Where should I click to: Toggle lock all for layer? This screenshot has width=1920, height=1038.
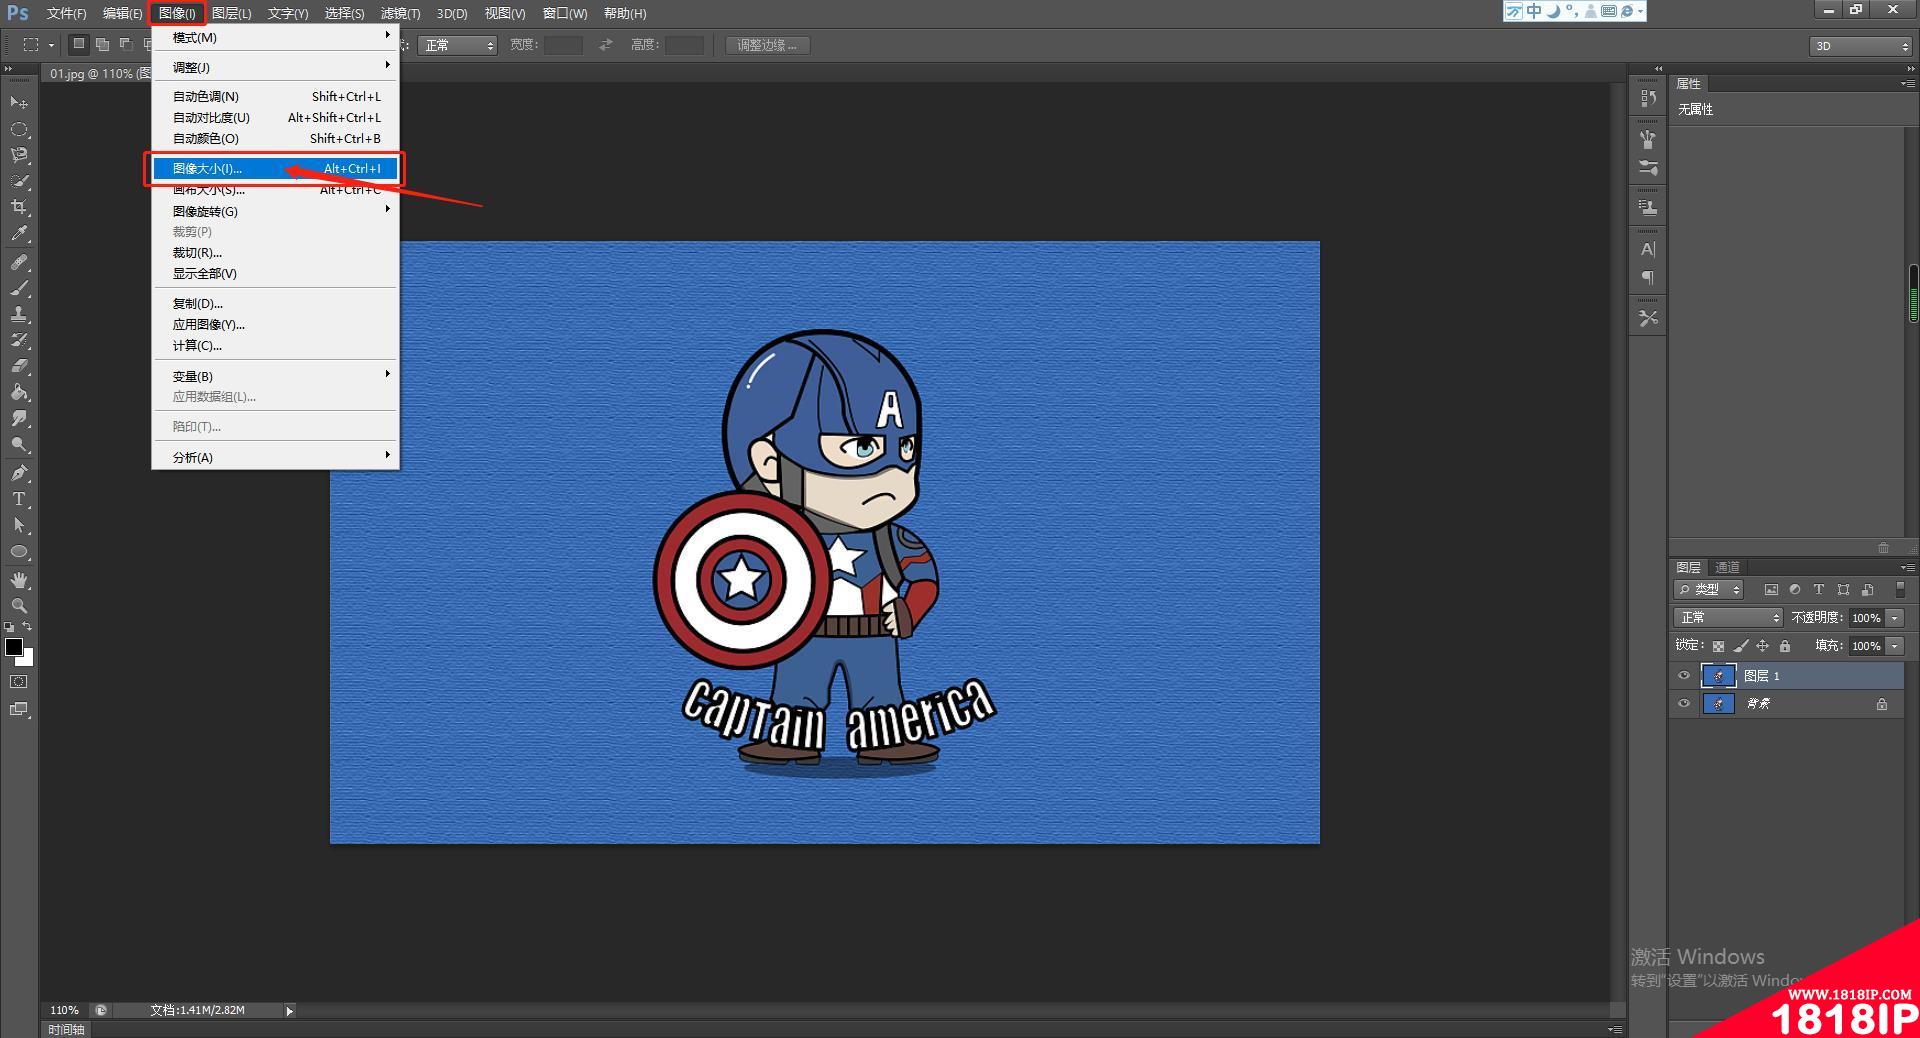[1785, 646]
